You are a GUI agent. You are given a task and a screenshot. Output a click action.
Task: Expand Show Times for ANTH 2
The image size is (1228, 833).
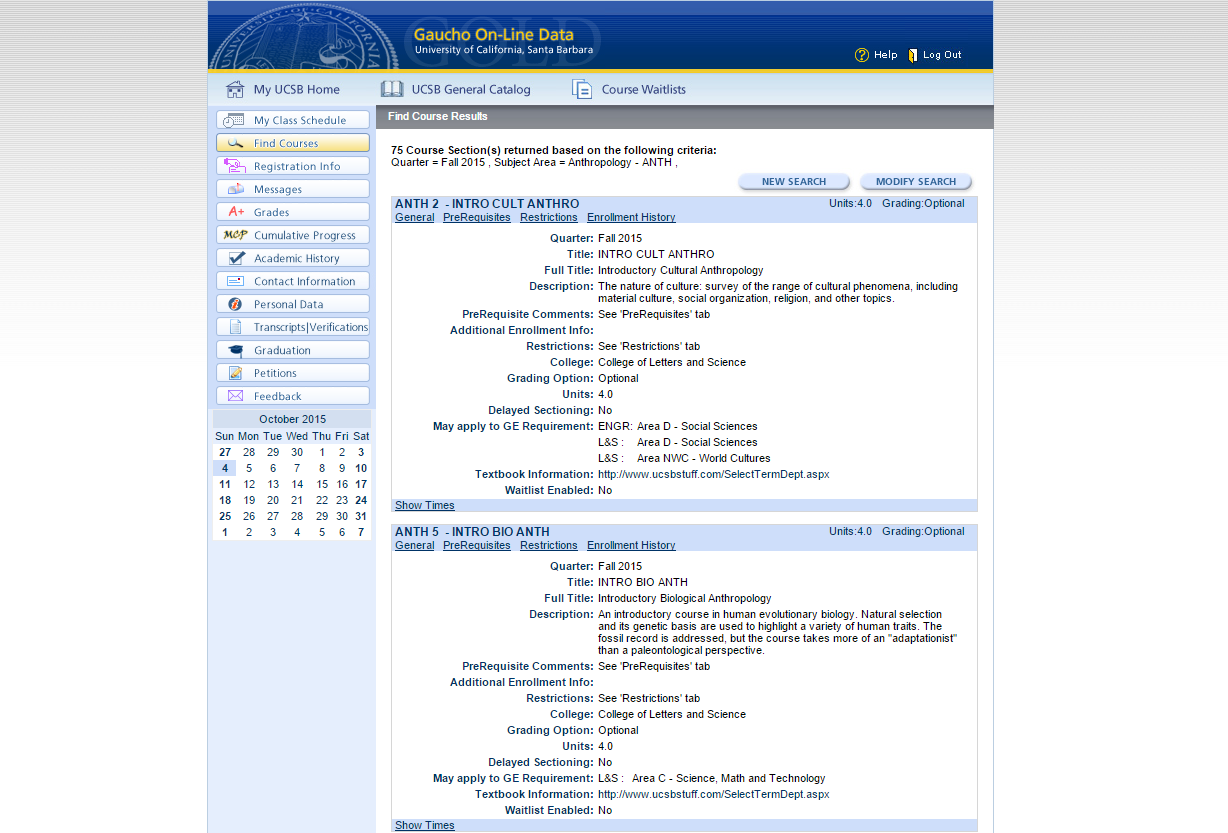(424, 505)
